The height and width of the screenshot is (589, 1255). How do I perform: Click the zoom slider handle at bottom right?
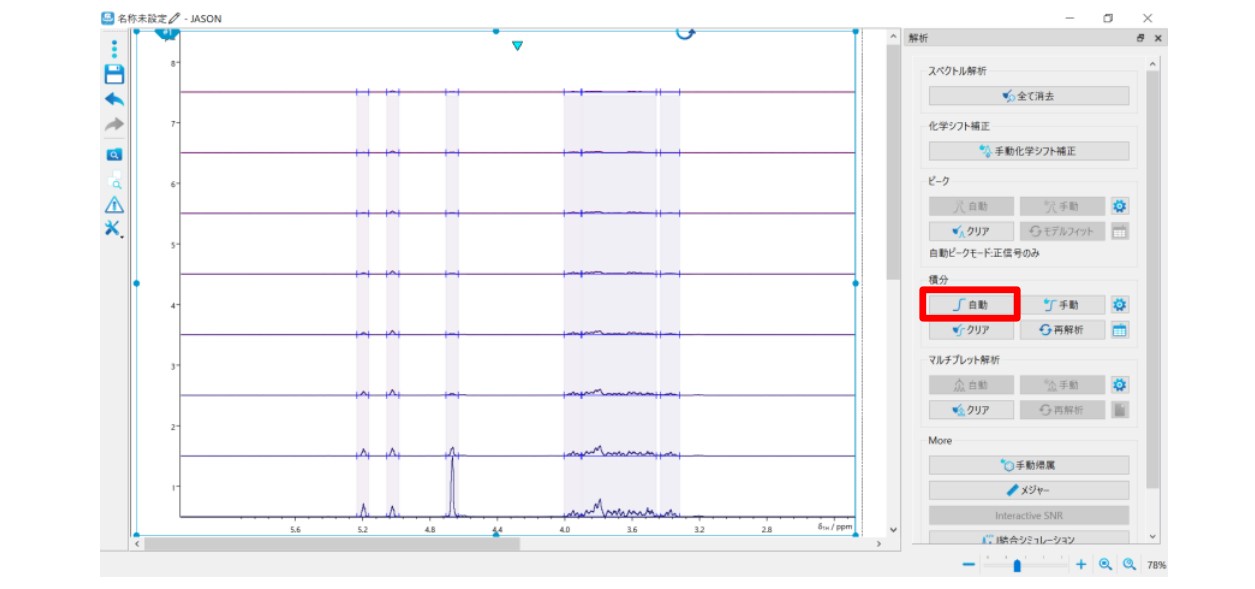(x=1017, y=565)
